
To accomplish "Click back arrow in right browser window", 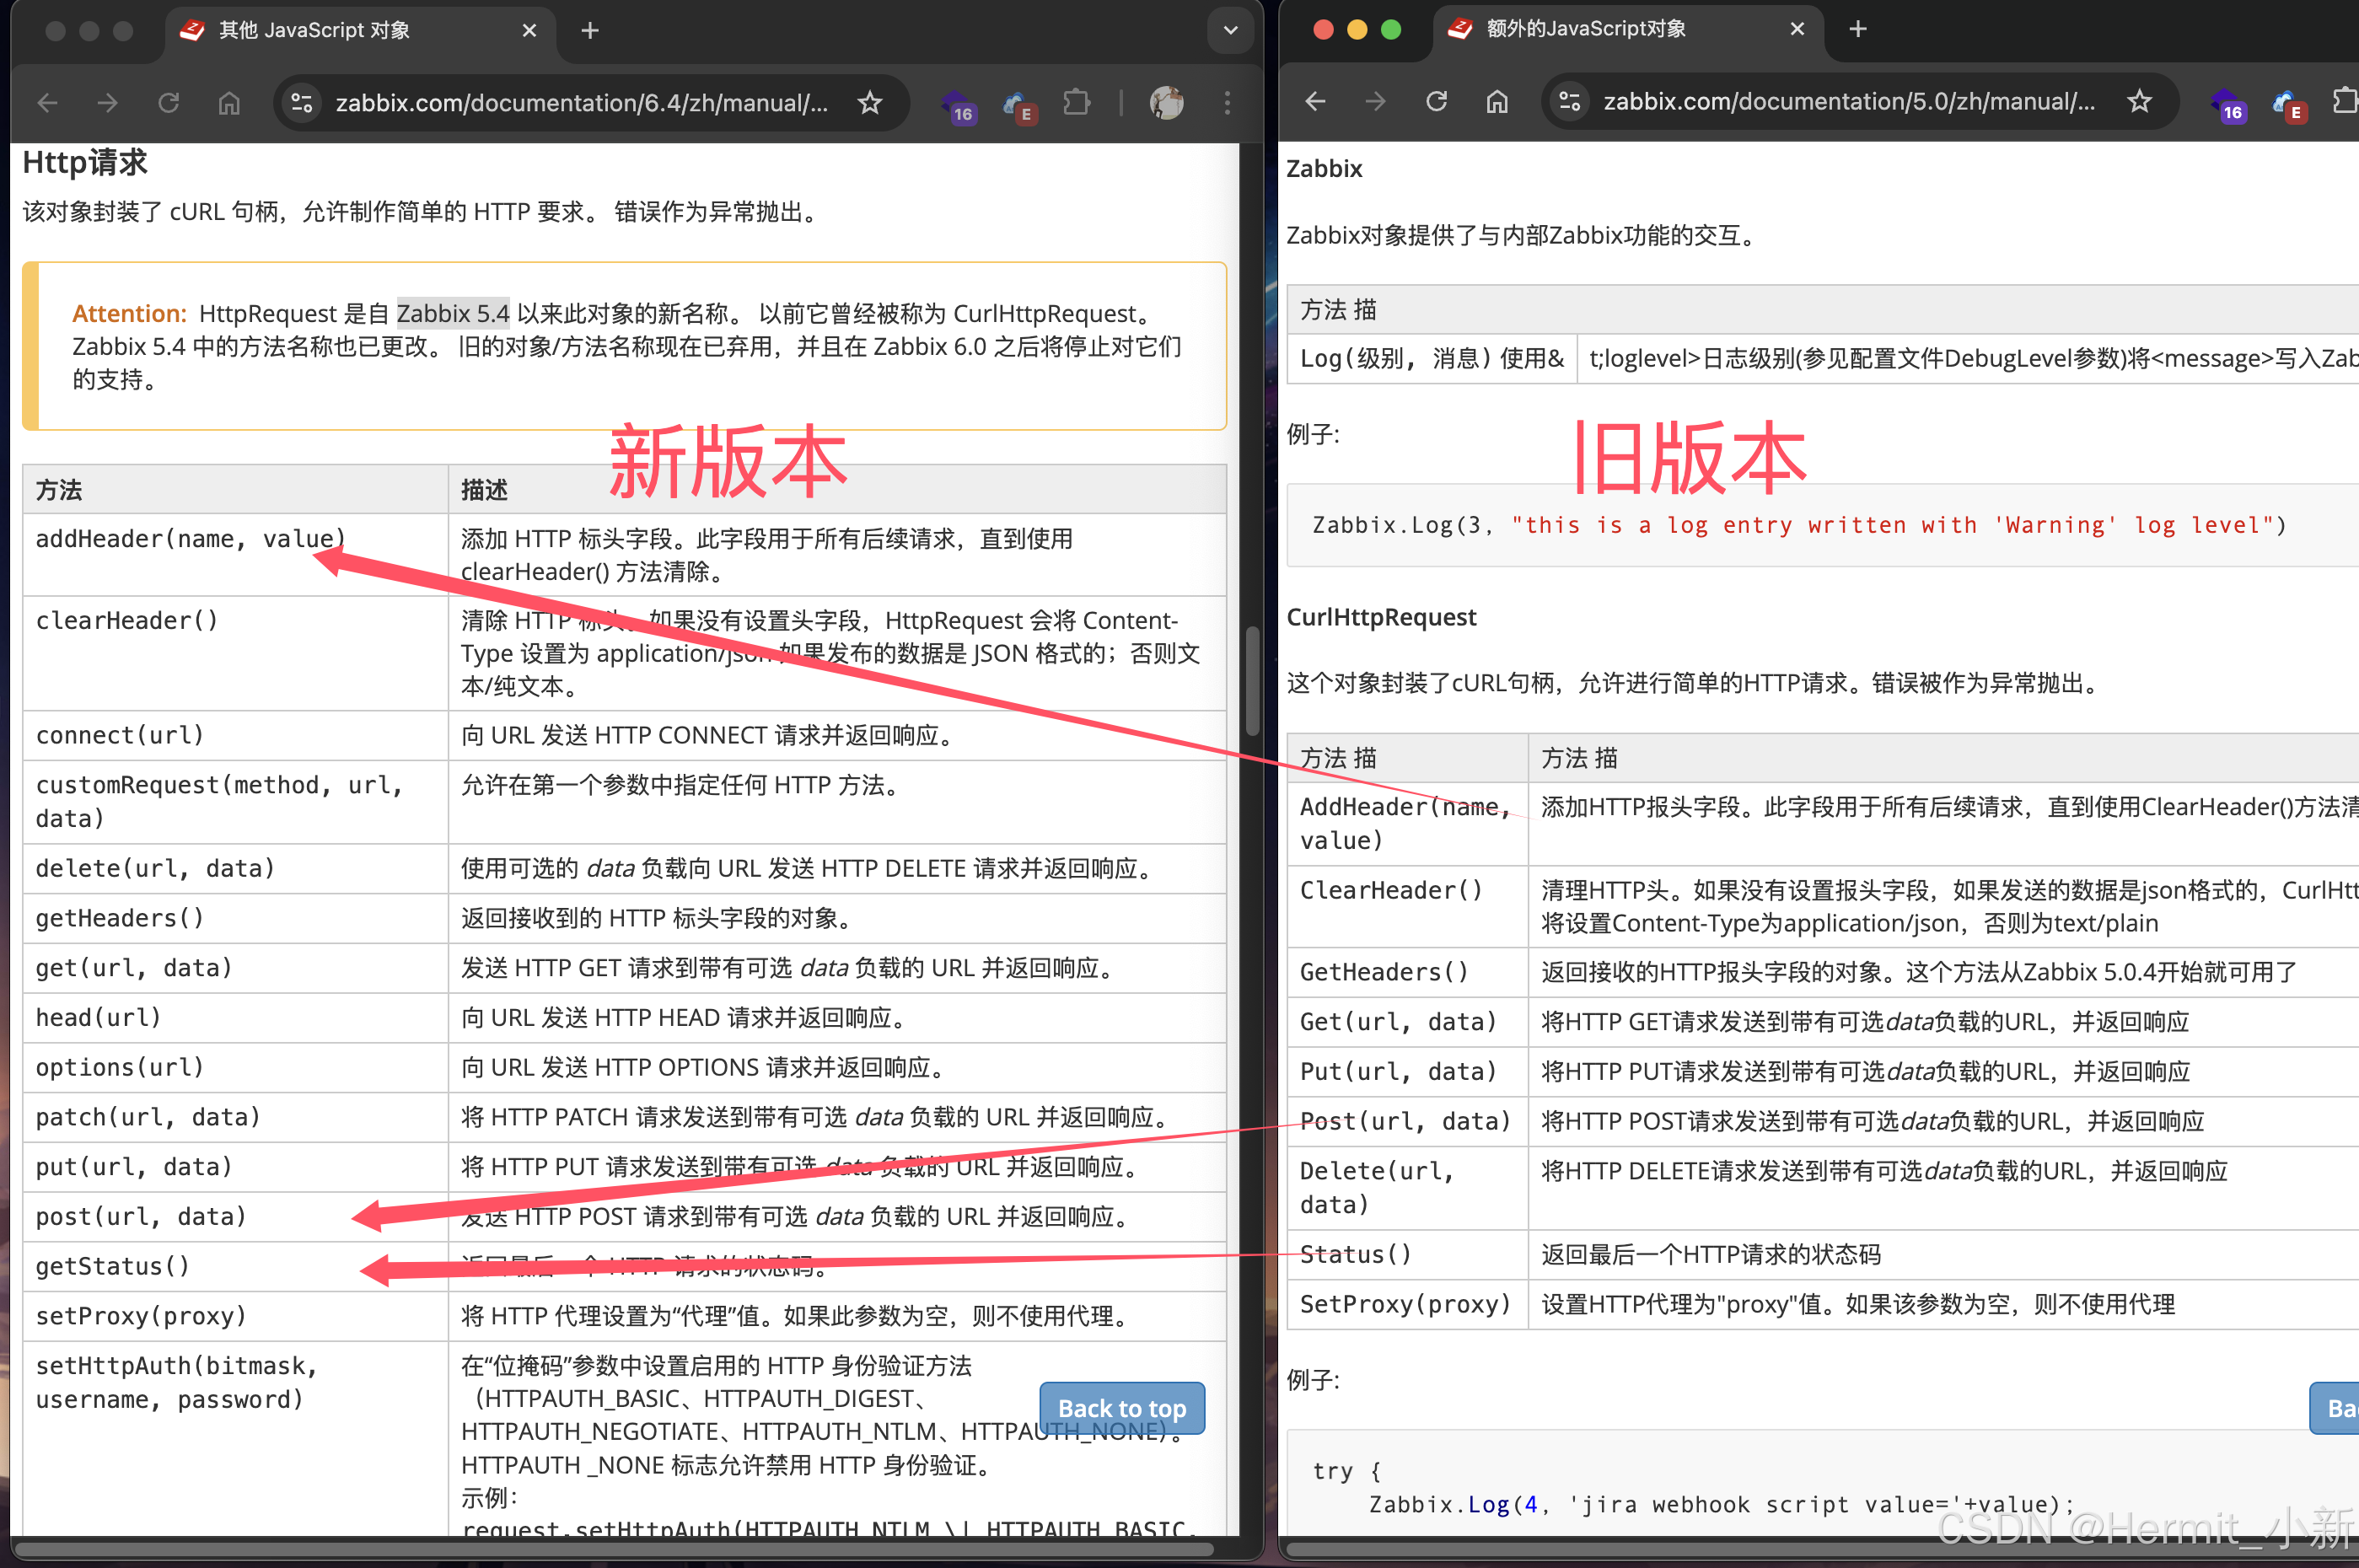I will point(1315,101).
